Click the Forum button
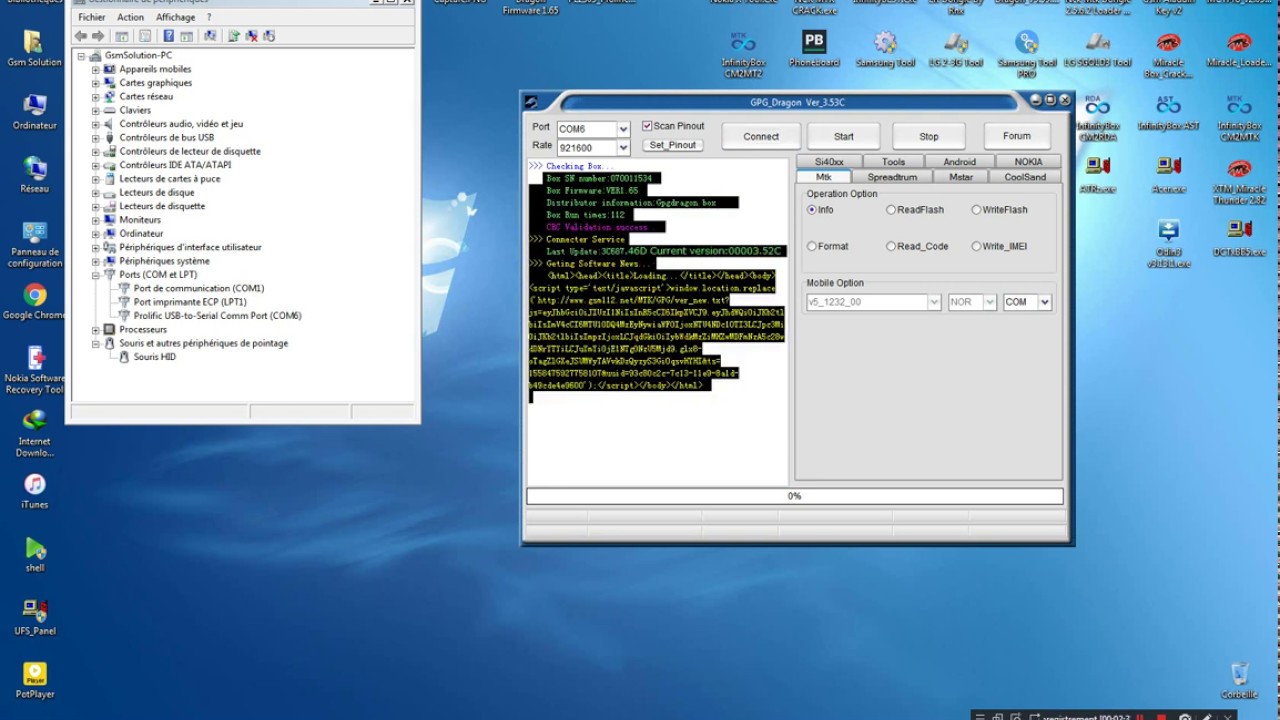Screen dimensions: 1280x720 [1016, 136]
